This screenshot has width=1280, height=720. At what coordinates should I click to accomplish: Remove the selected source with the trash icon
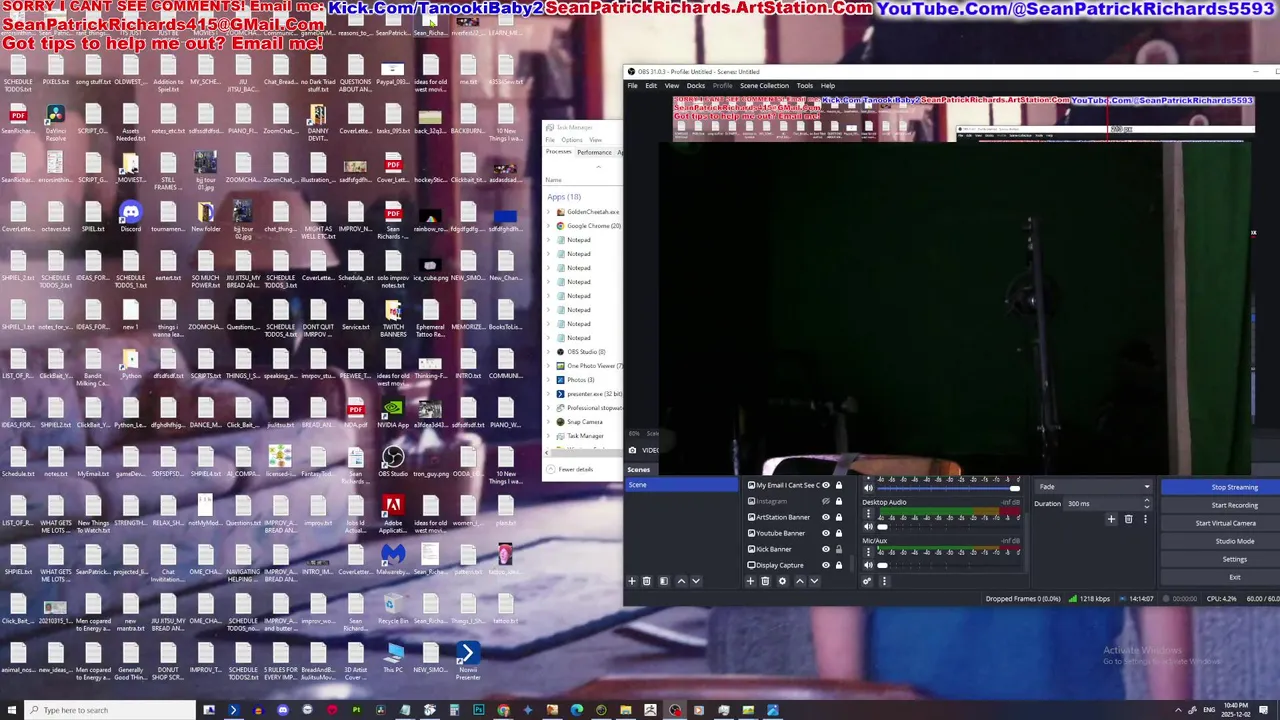765,581
